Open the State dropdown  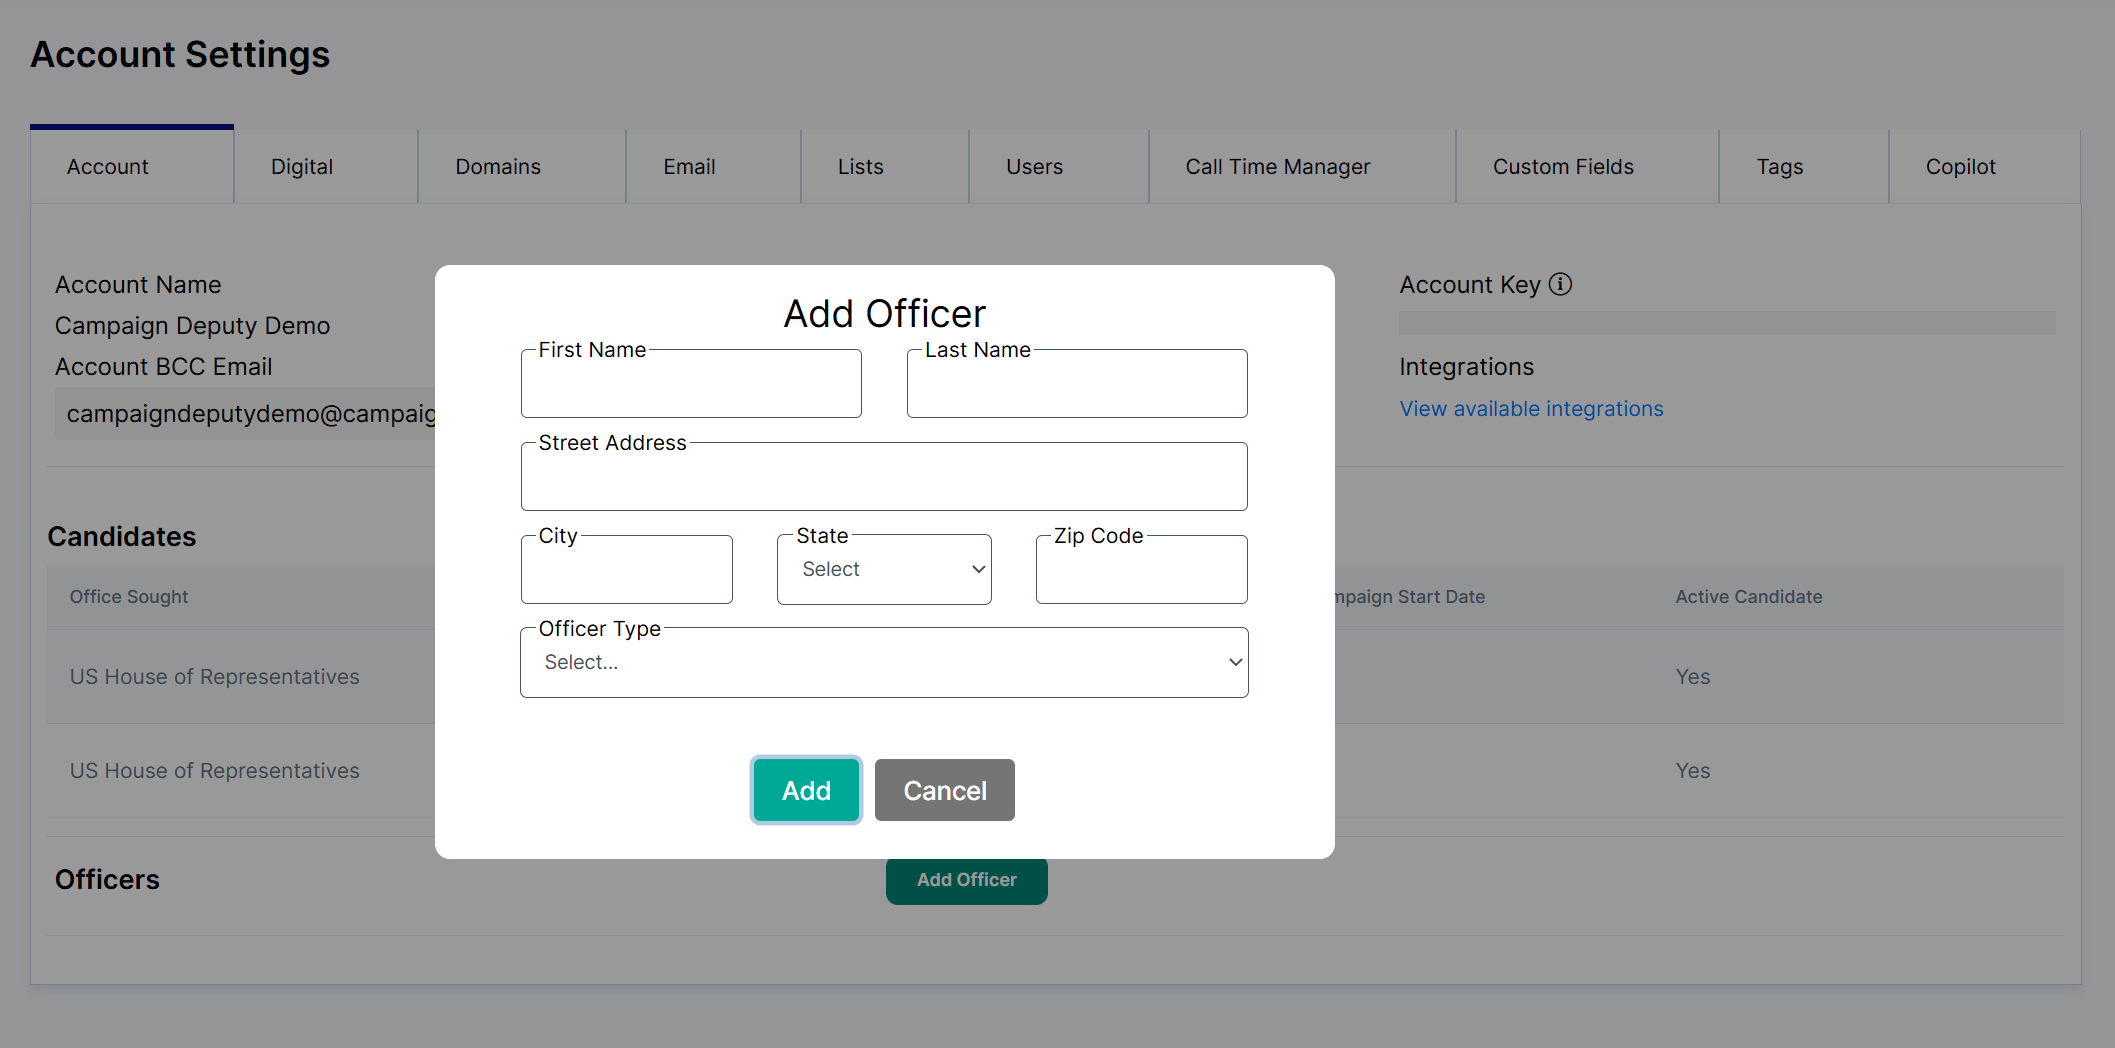[x=884, y=569]
